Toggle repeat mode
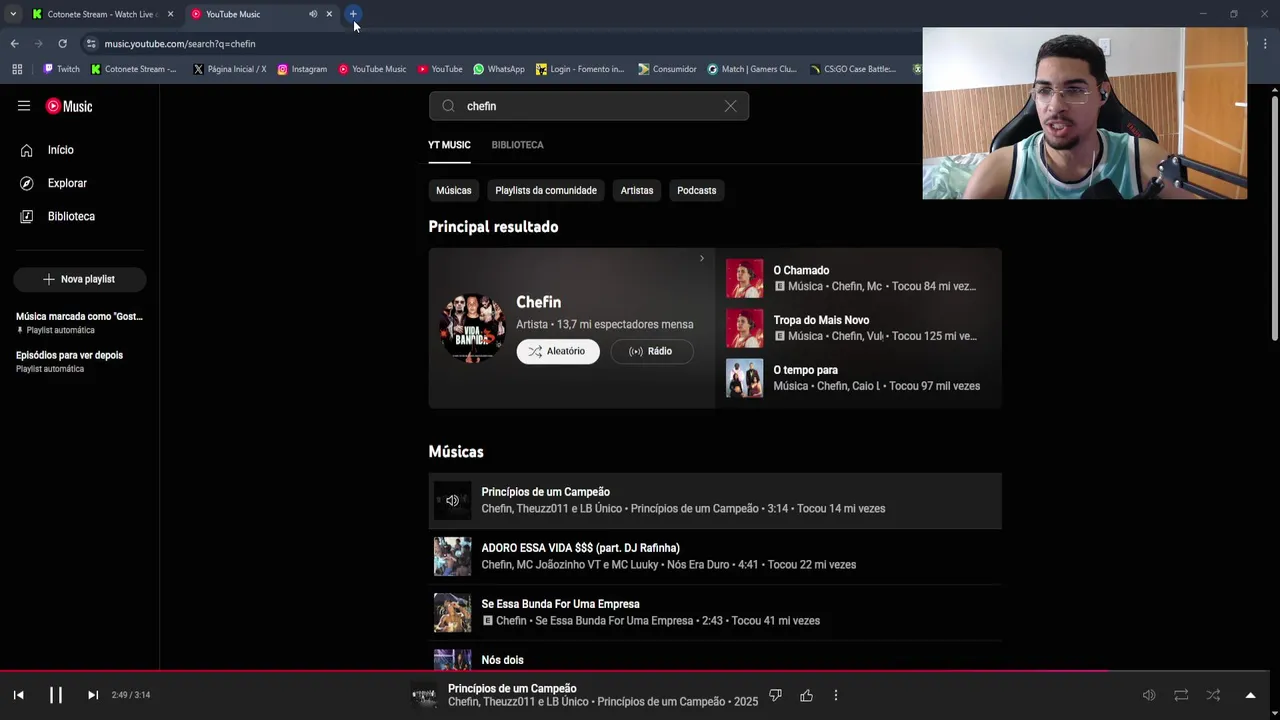The width and height of the screenshot is (1280, 720). [1181, 695]
